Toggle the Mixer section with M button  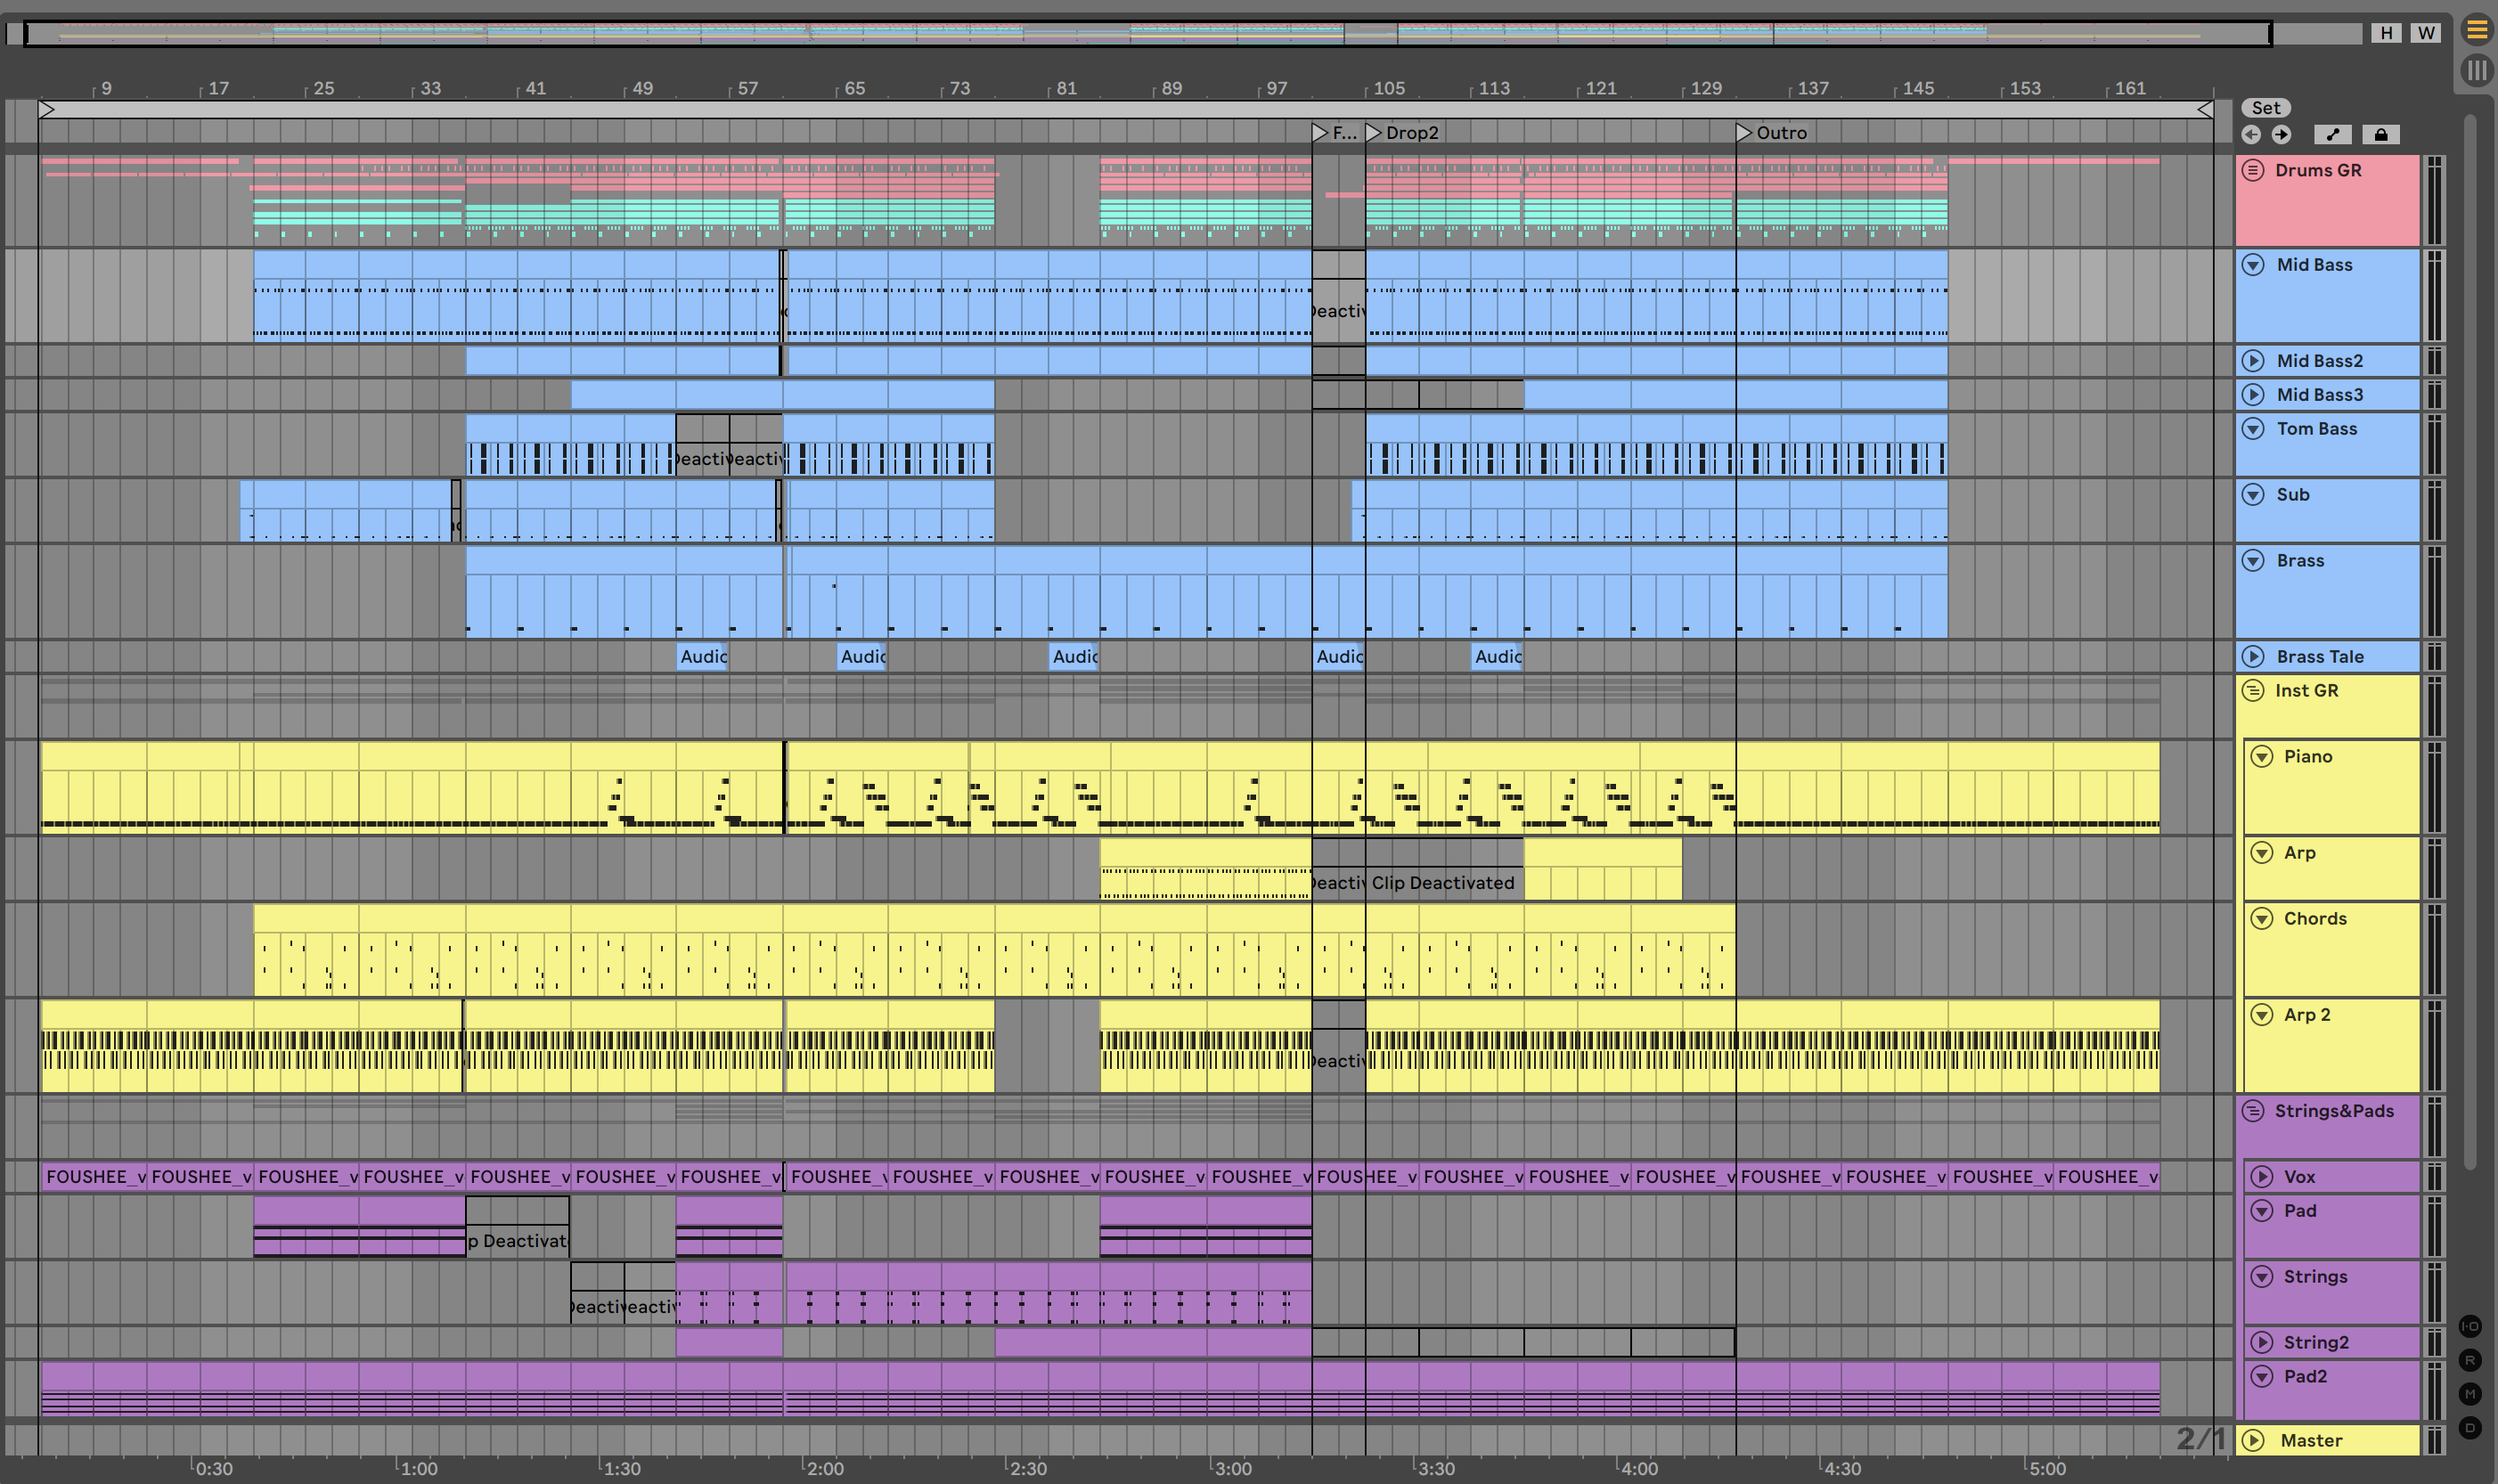[x=2470, y=1393]
